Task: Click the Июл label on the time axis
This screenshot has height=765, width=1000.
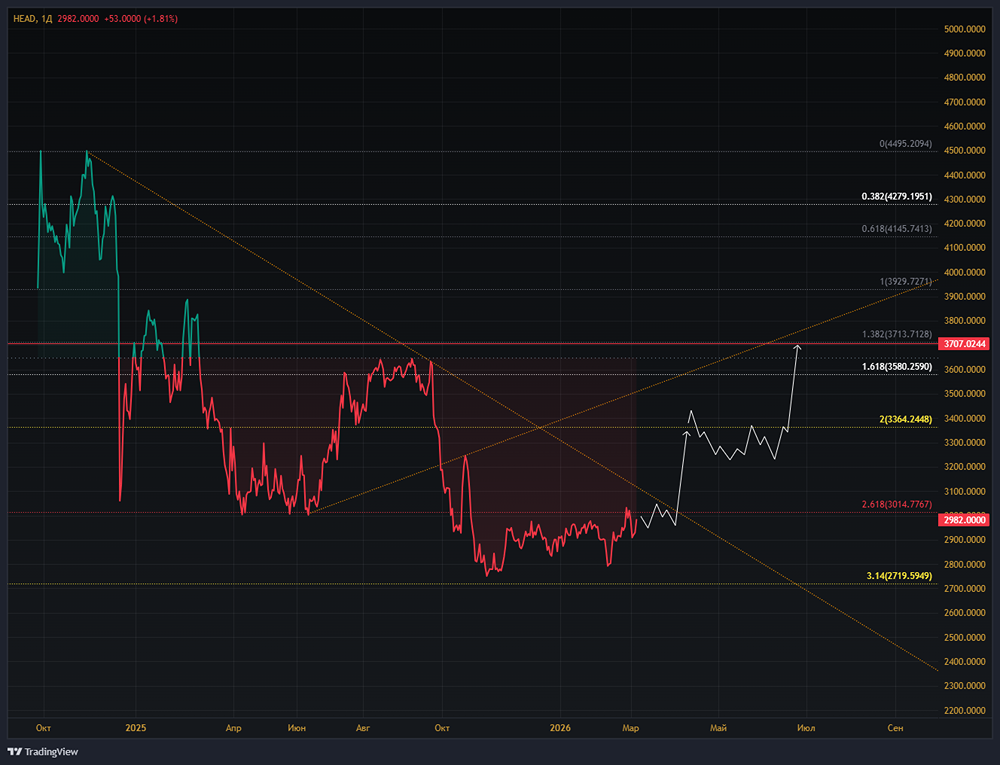Action: tap(806, 728)
